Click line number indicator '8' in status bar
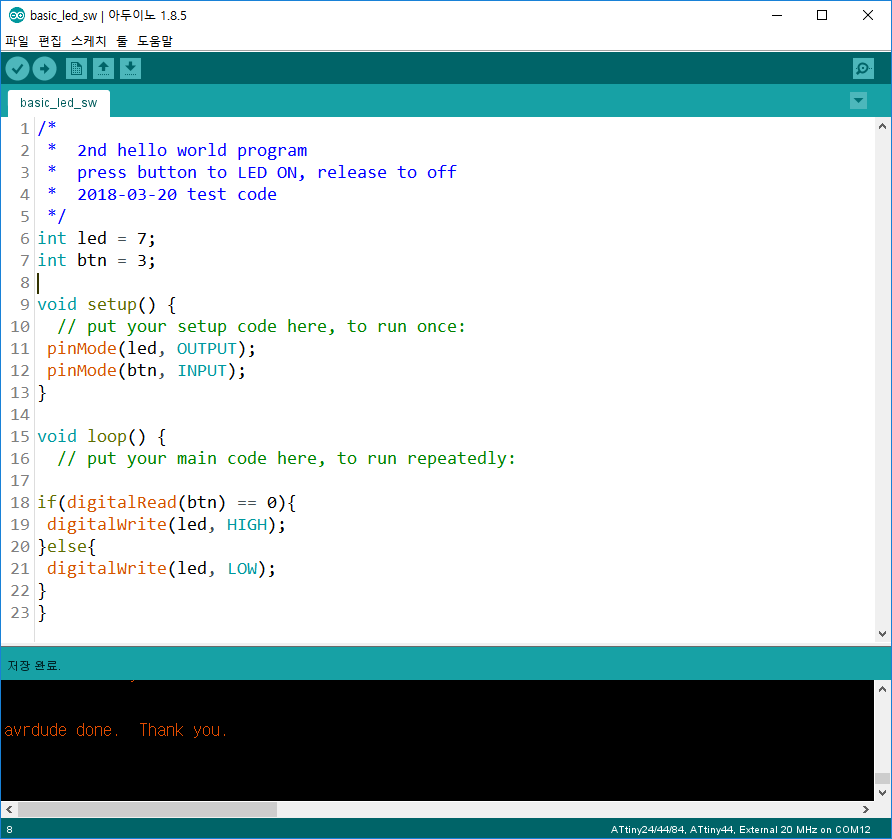The image size is (892, 839). click(x=9, y=829)
